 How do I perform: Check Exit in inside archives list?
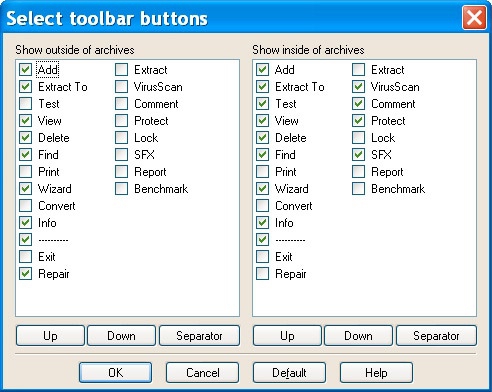pyautogui.click(x=262, y=257)
